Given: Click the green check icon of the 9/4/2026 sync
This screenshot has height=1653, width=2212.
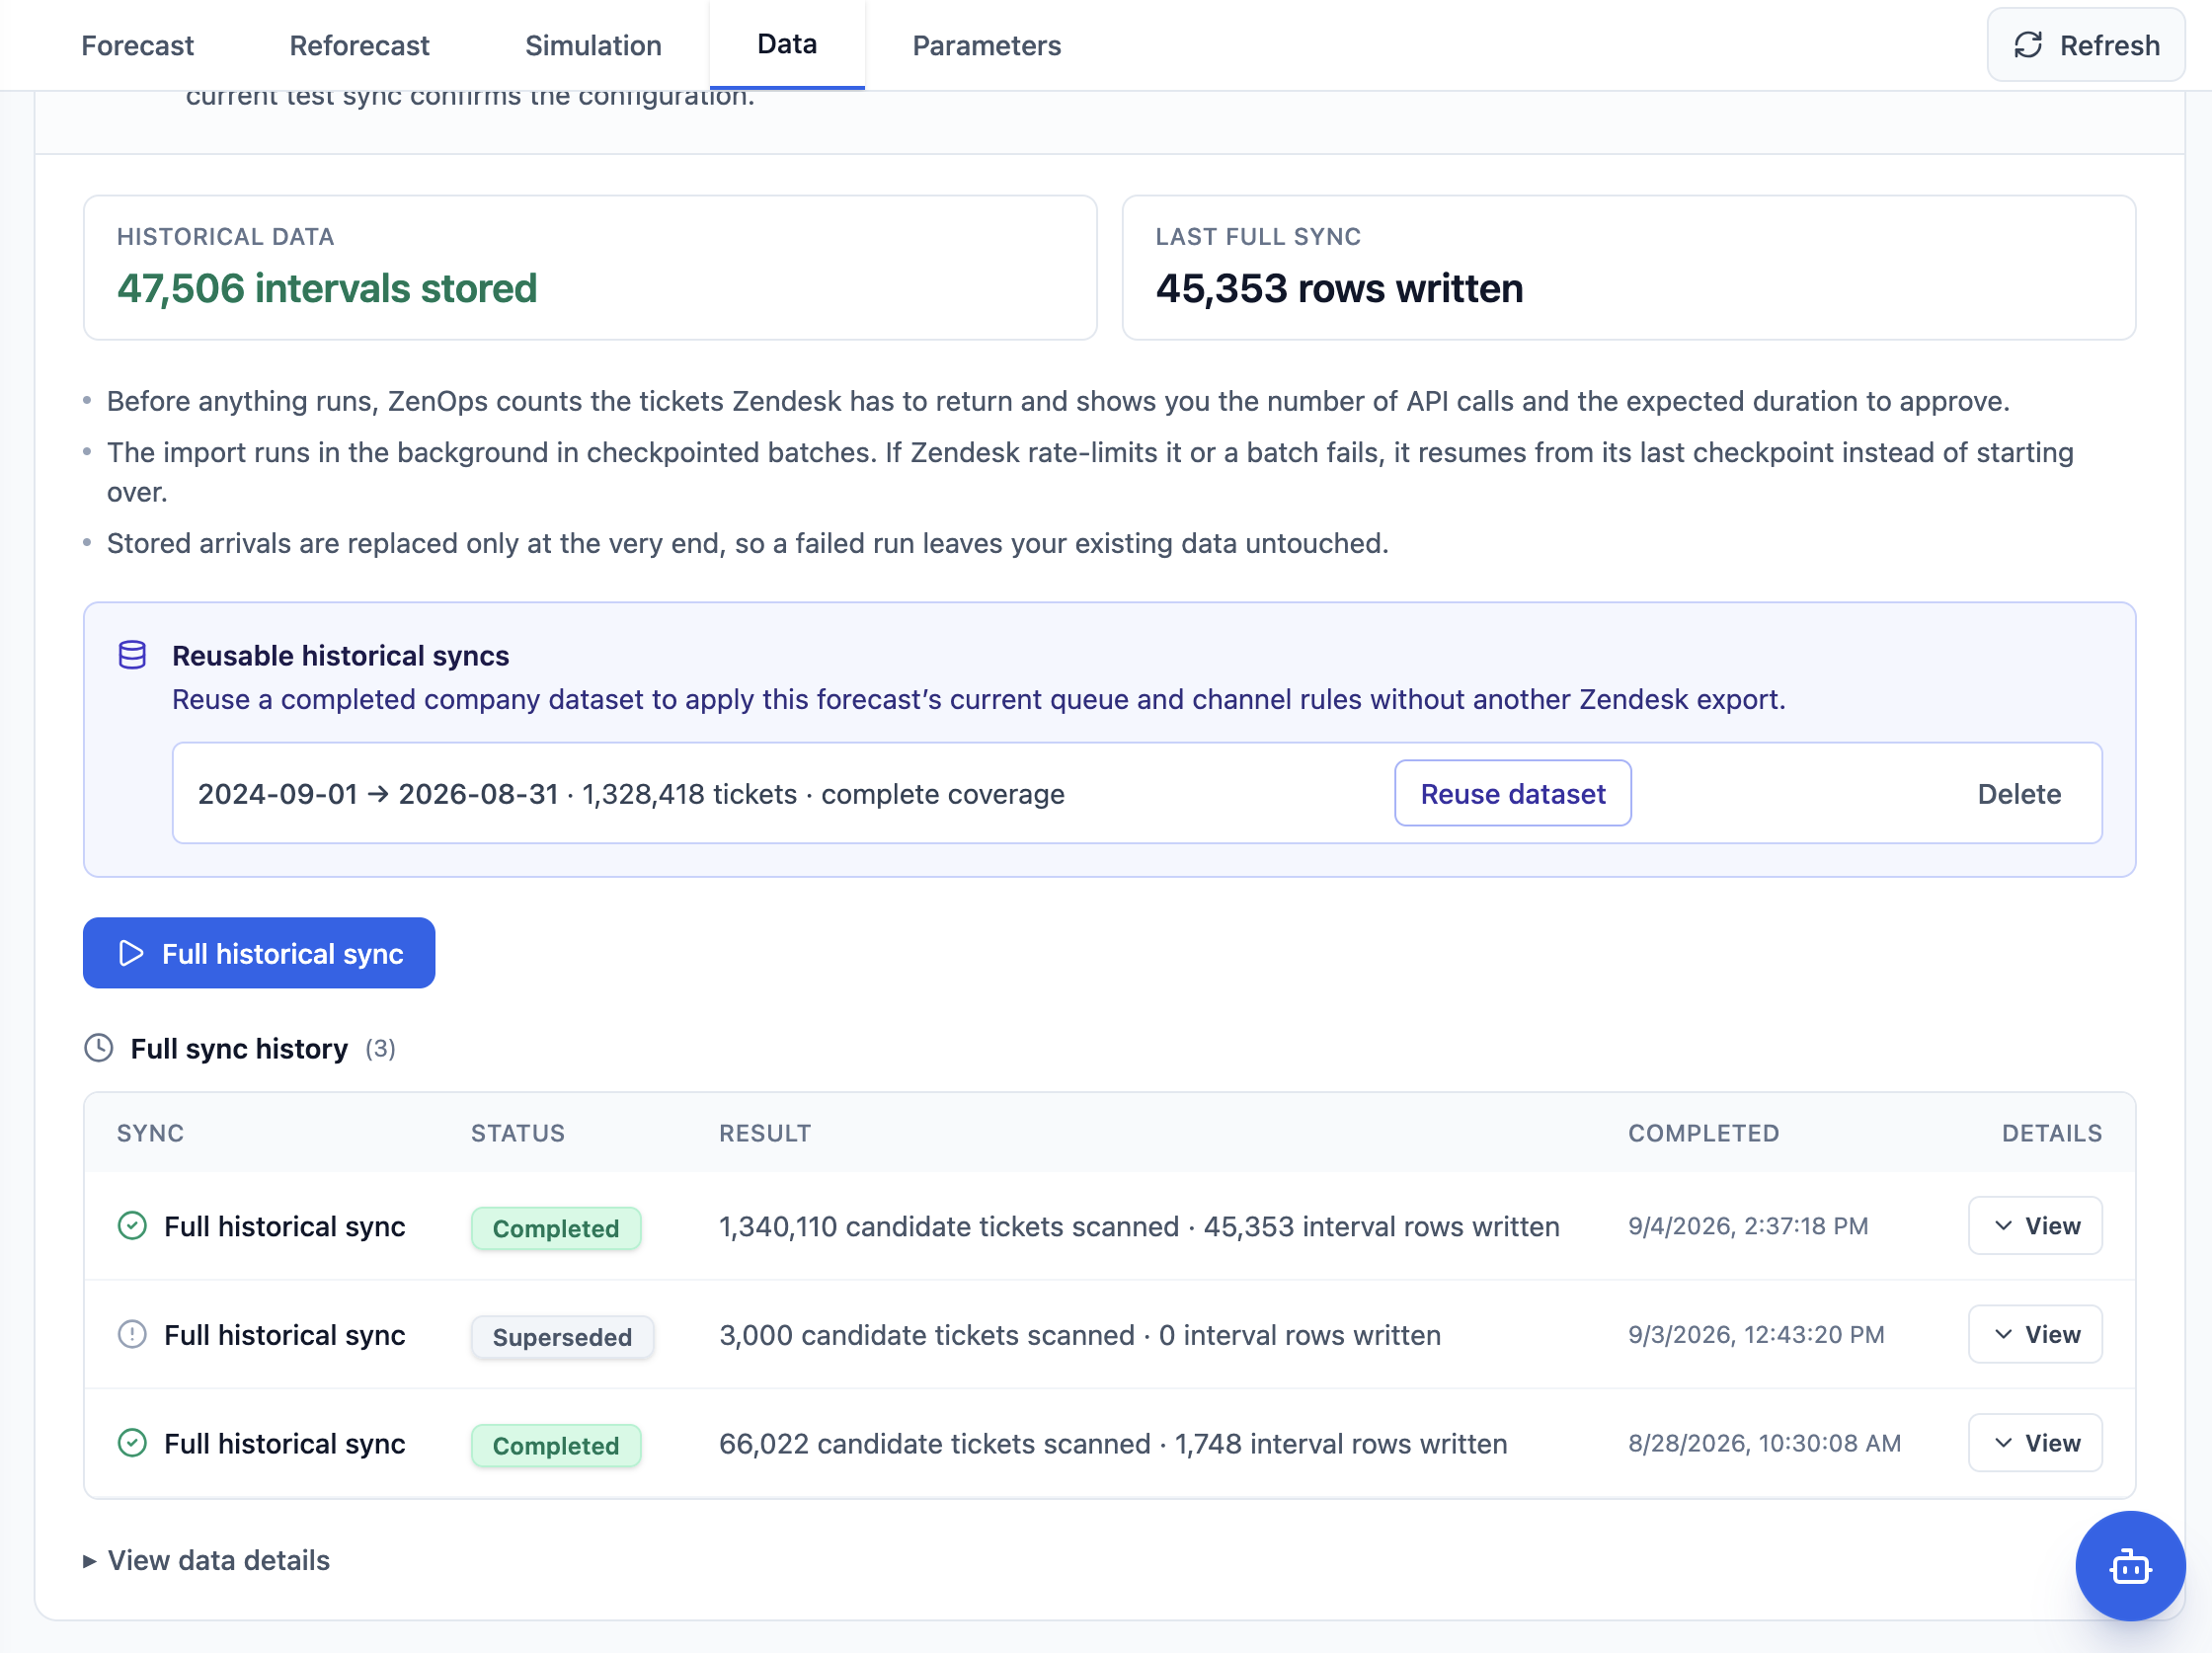Looking at the screenshot, I should (132, 1226).
